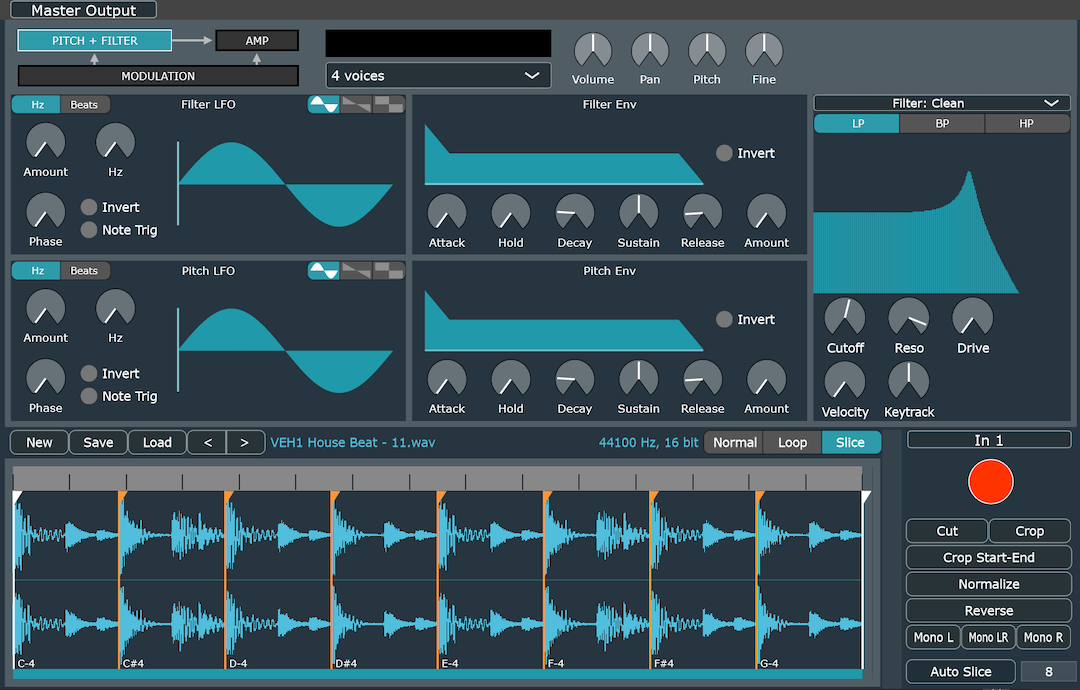This screenshot has height=690, width=1080.
Task: Click the red record button under In 1
Action: (990, 481)
